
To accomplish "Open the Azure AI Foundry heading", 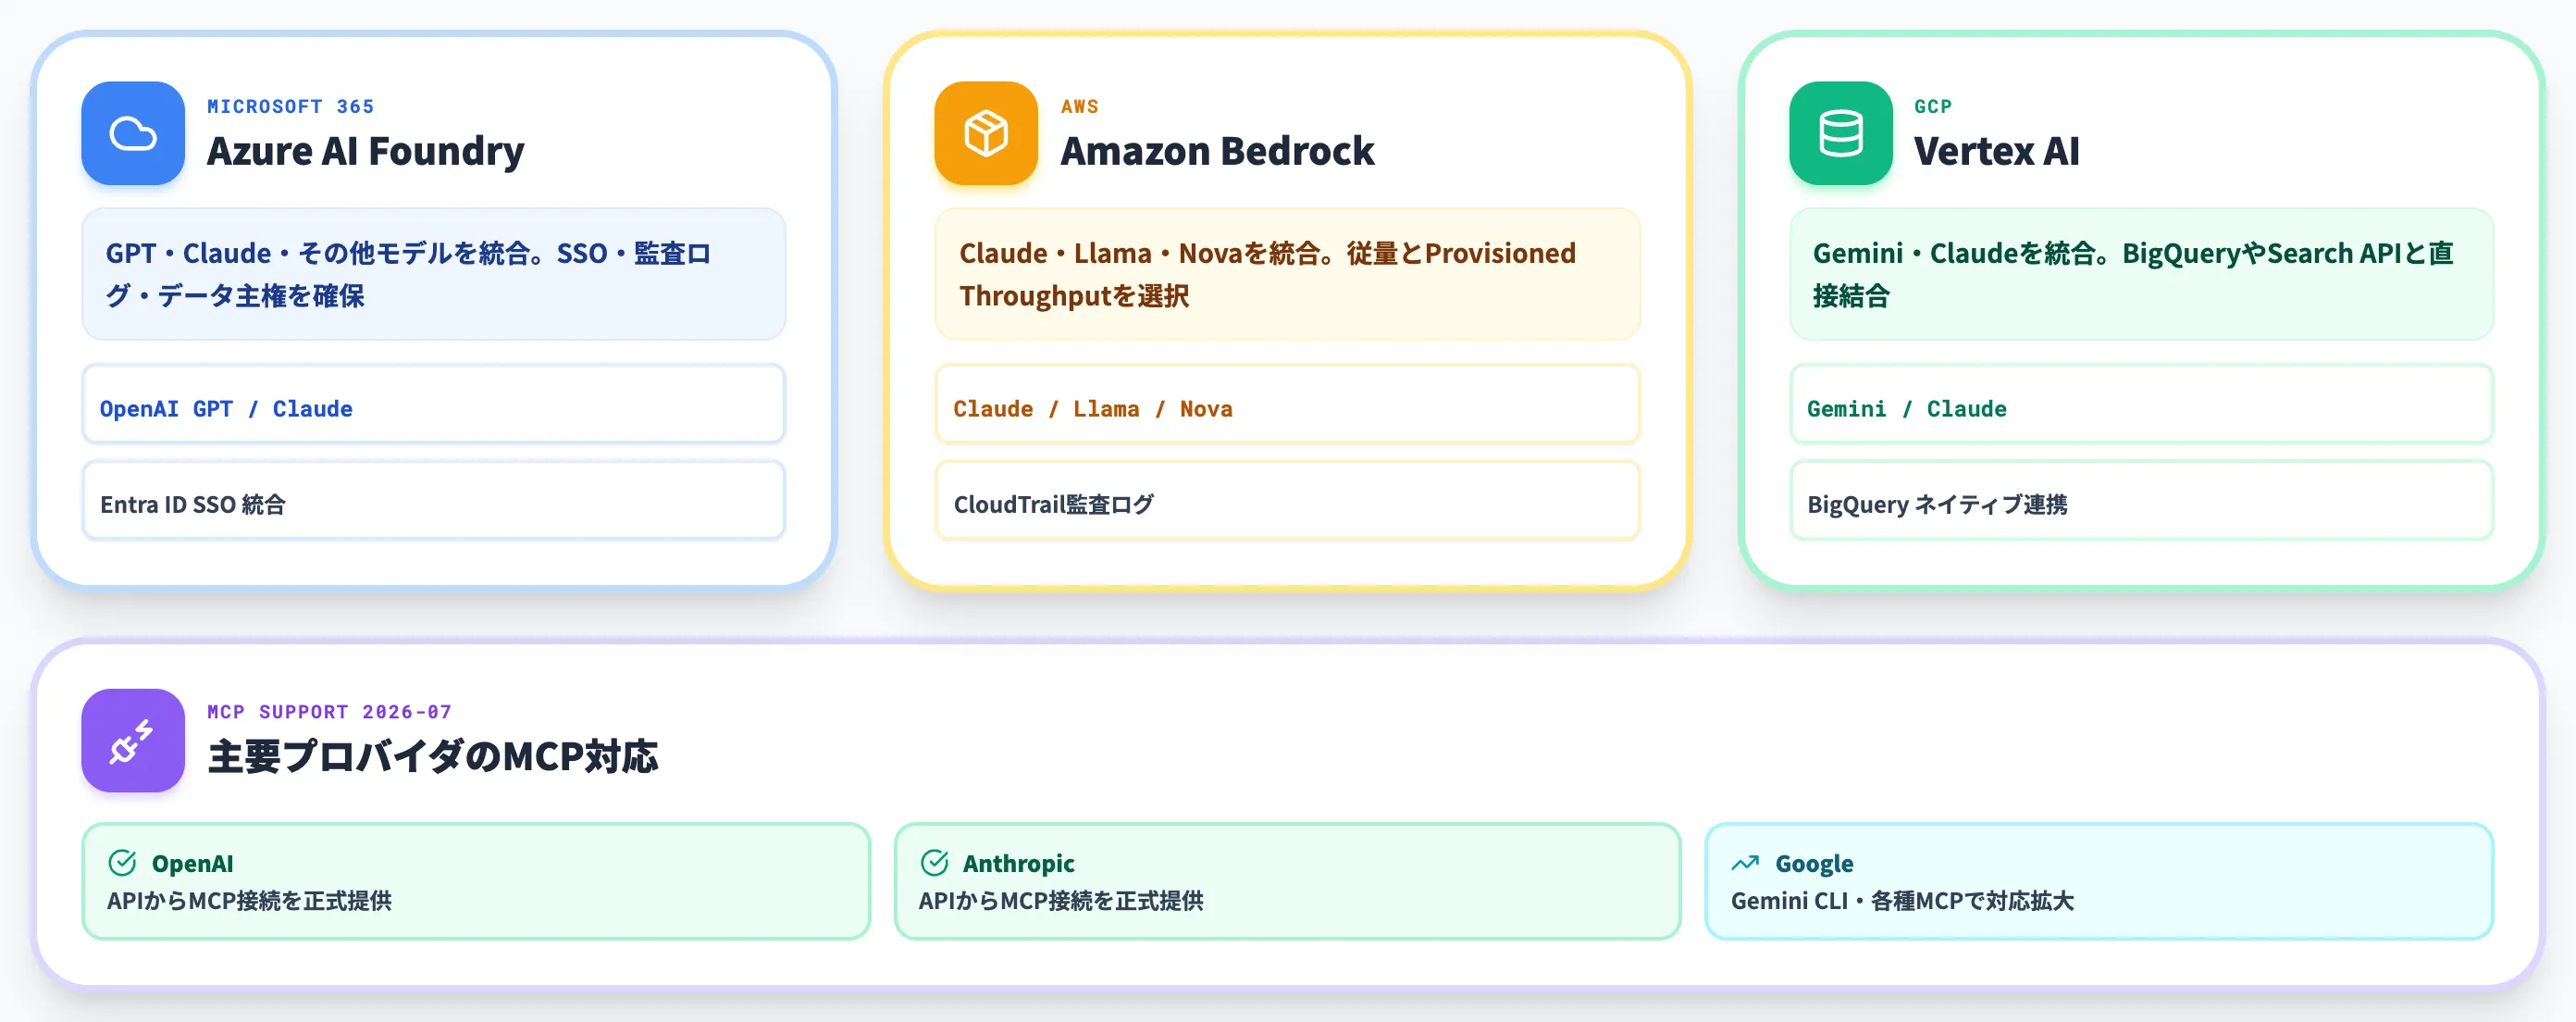I will coord(365,151).
